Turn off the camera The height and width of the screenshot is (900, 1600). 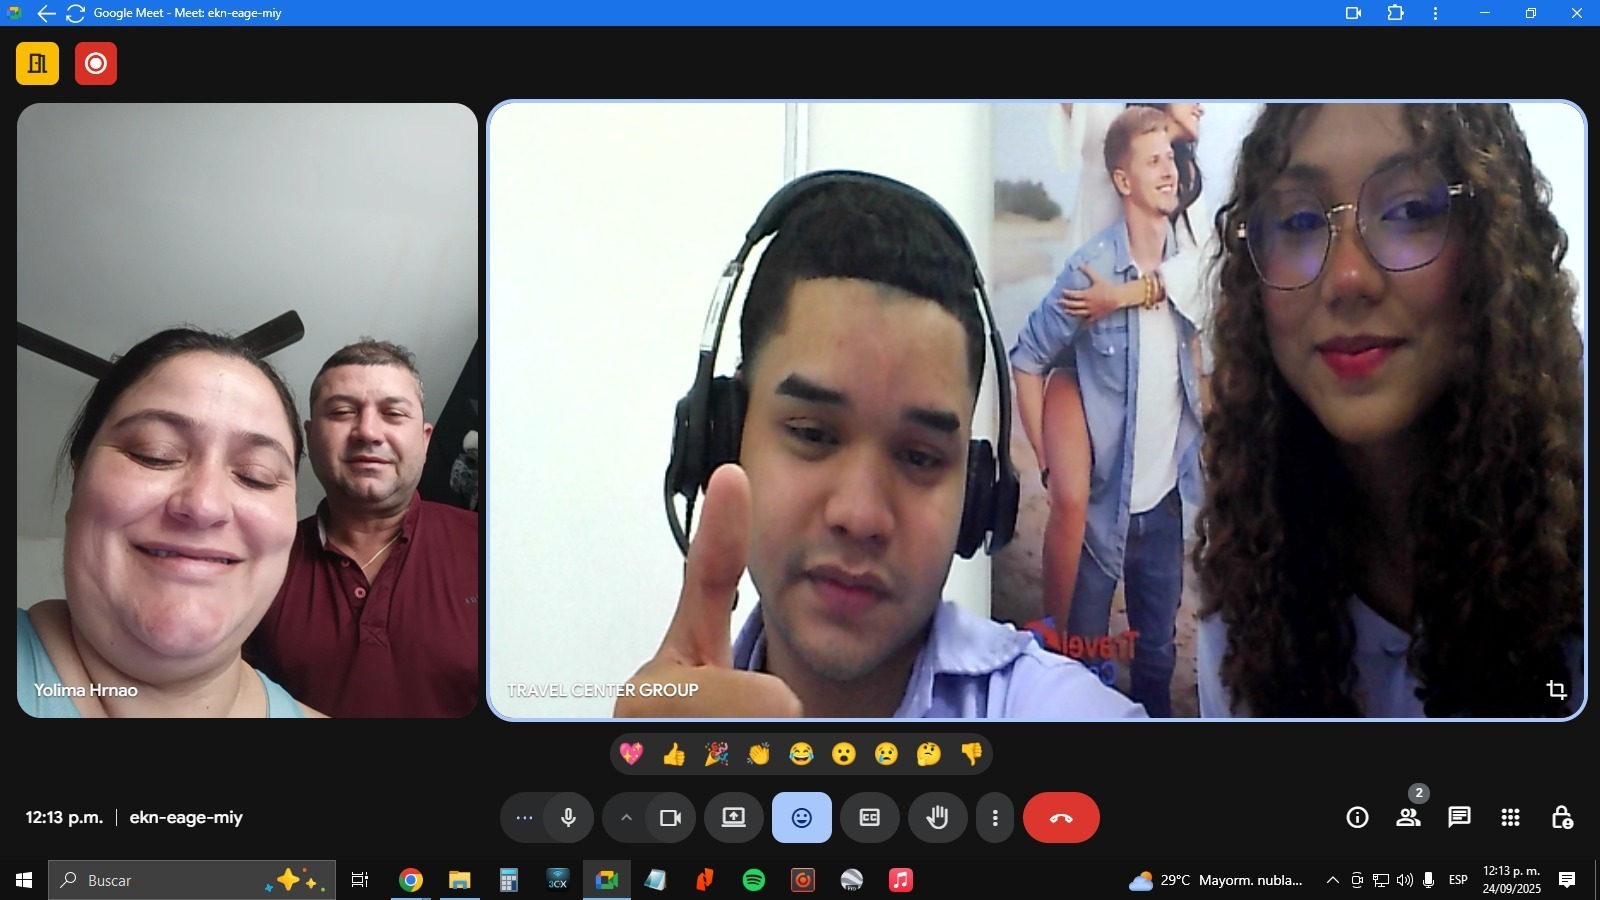click(x=670, y=818)
